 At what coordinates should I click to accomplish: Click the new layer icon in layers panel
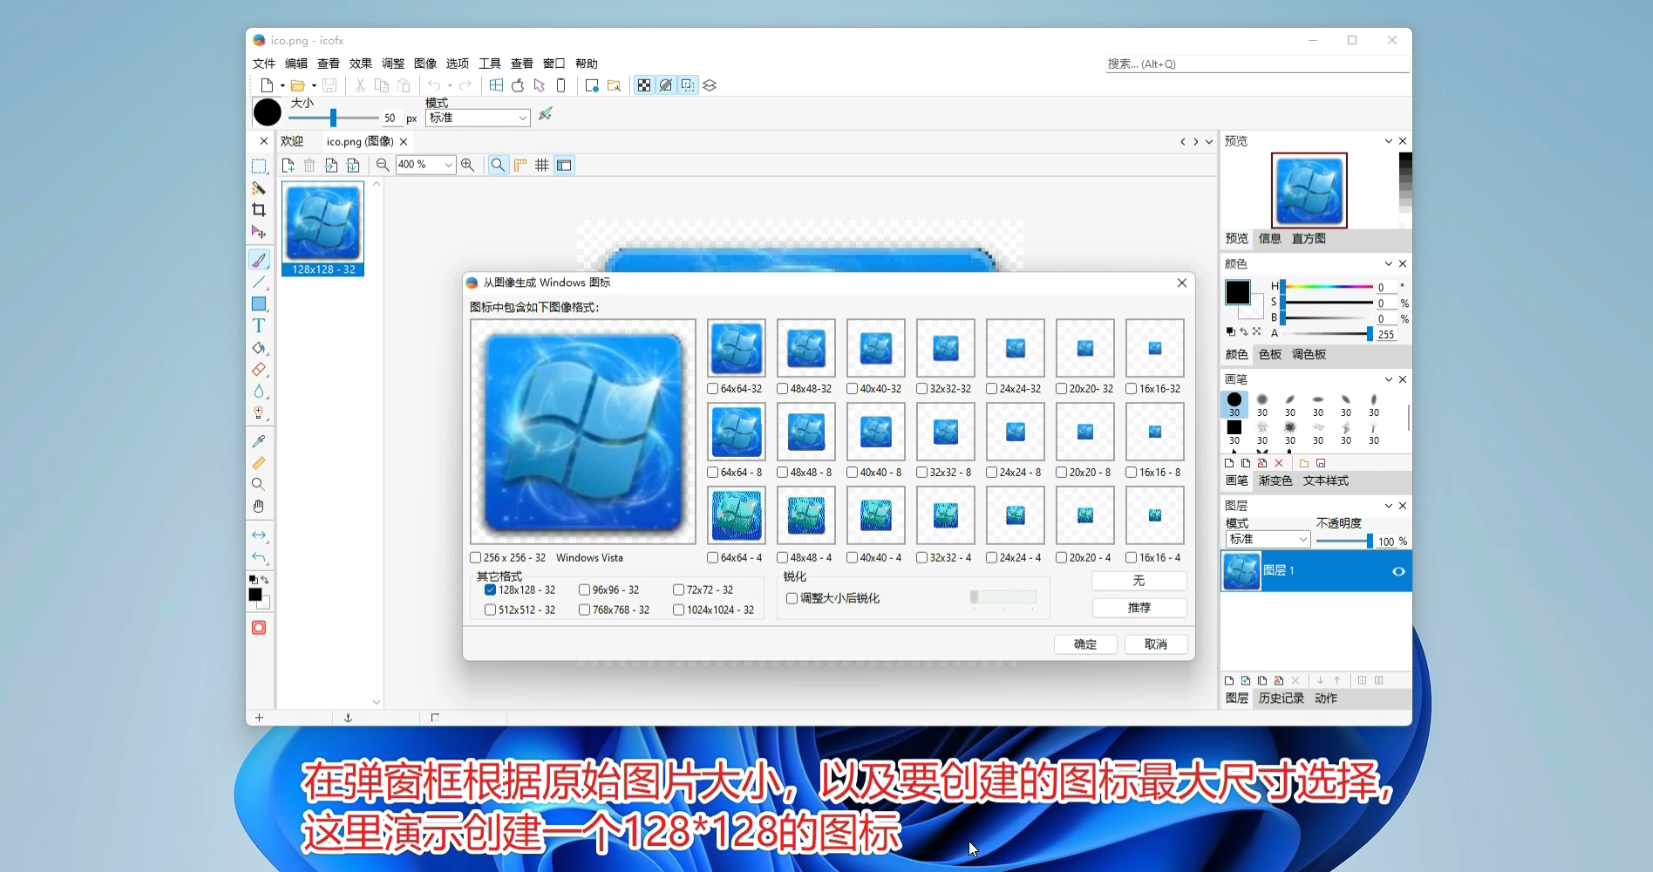tap(1230, 681)
